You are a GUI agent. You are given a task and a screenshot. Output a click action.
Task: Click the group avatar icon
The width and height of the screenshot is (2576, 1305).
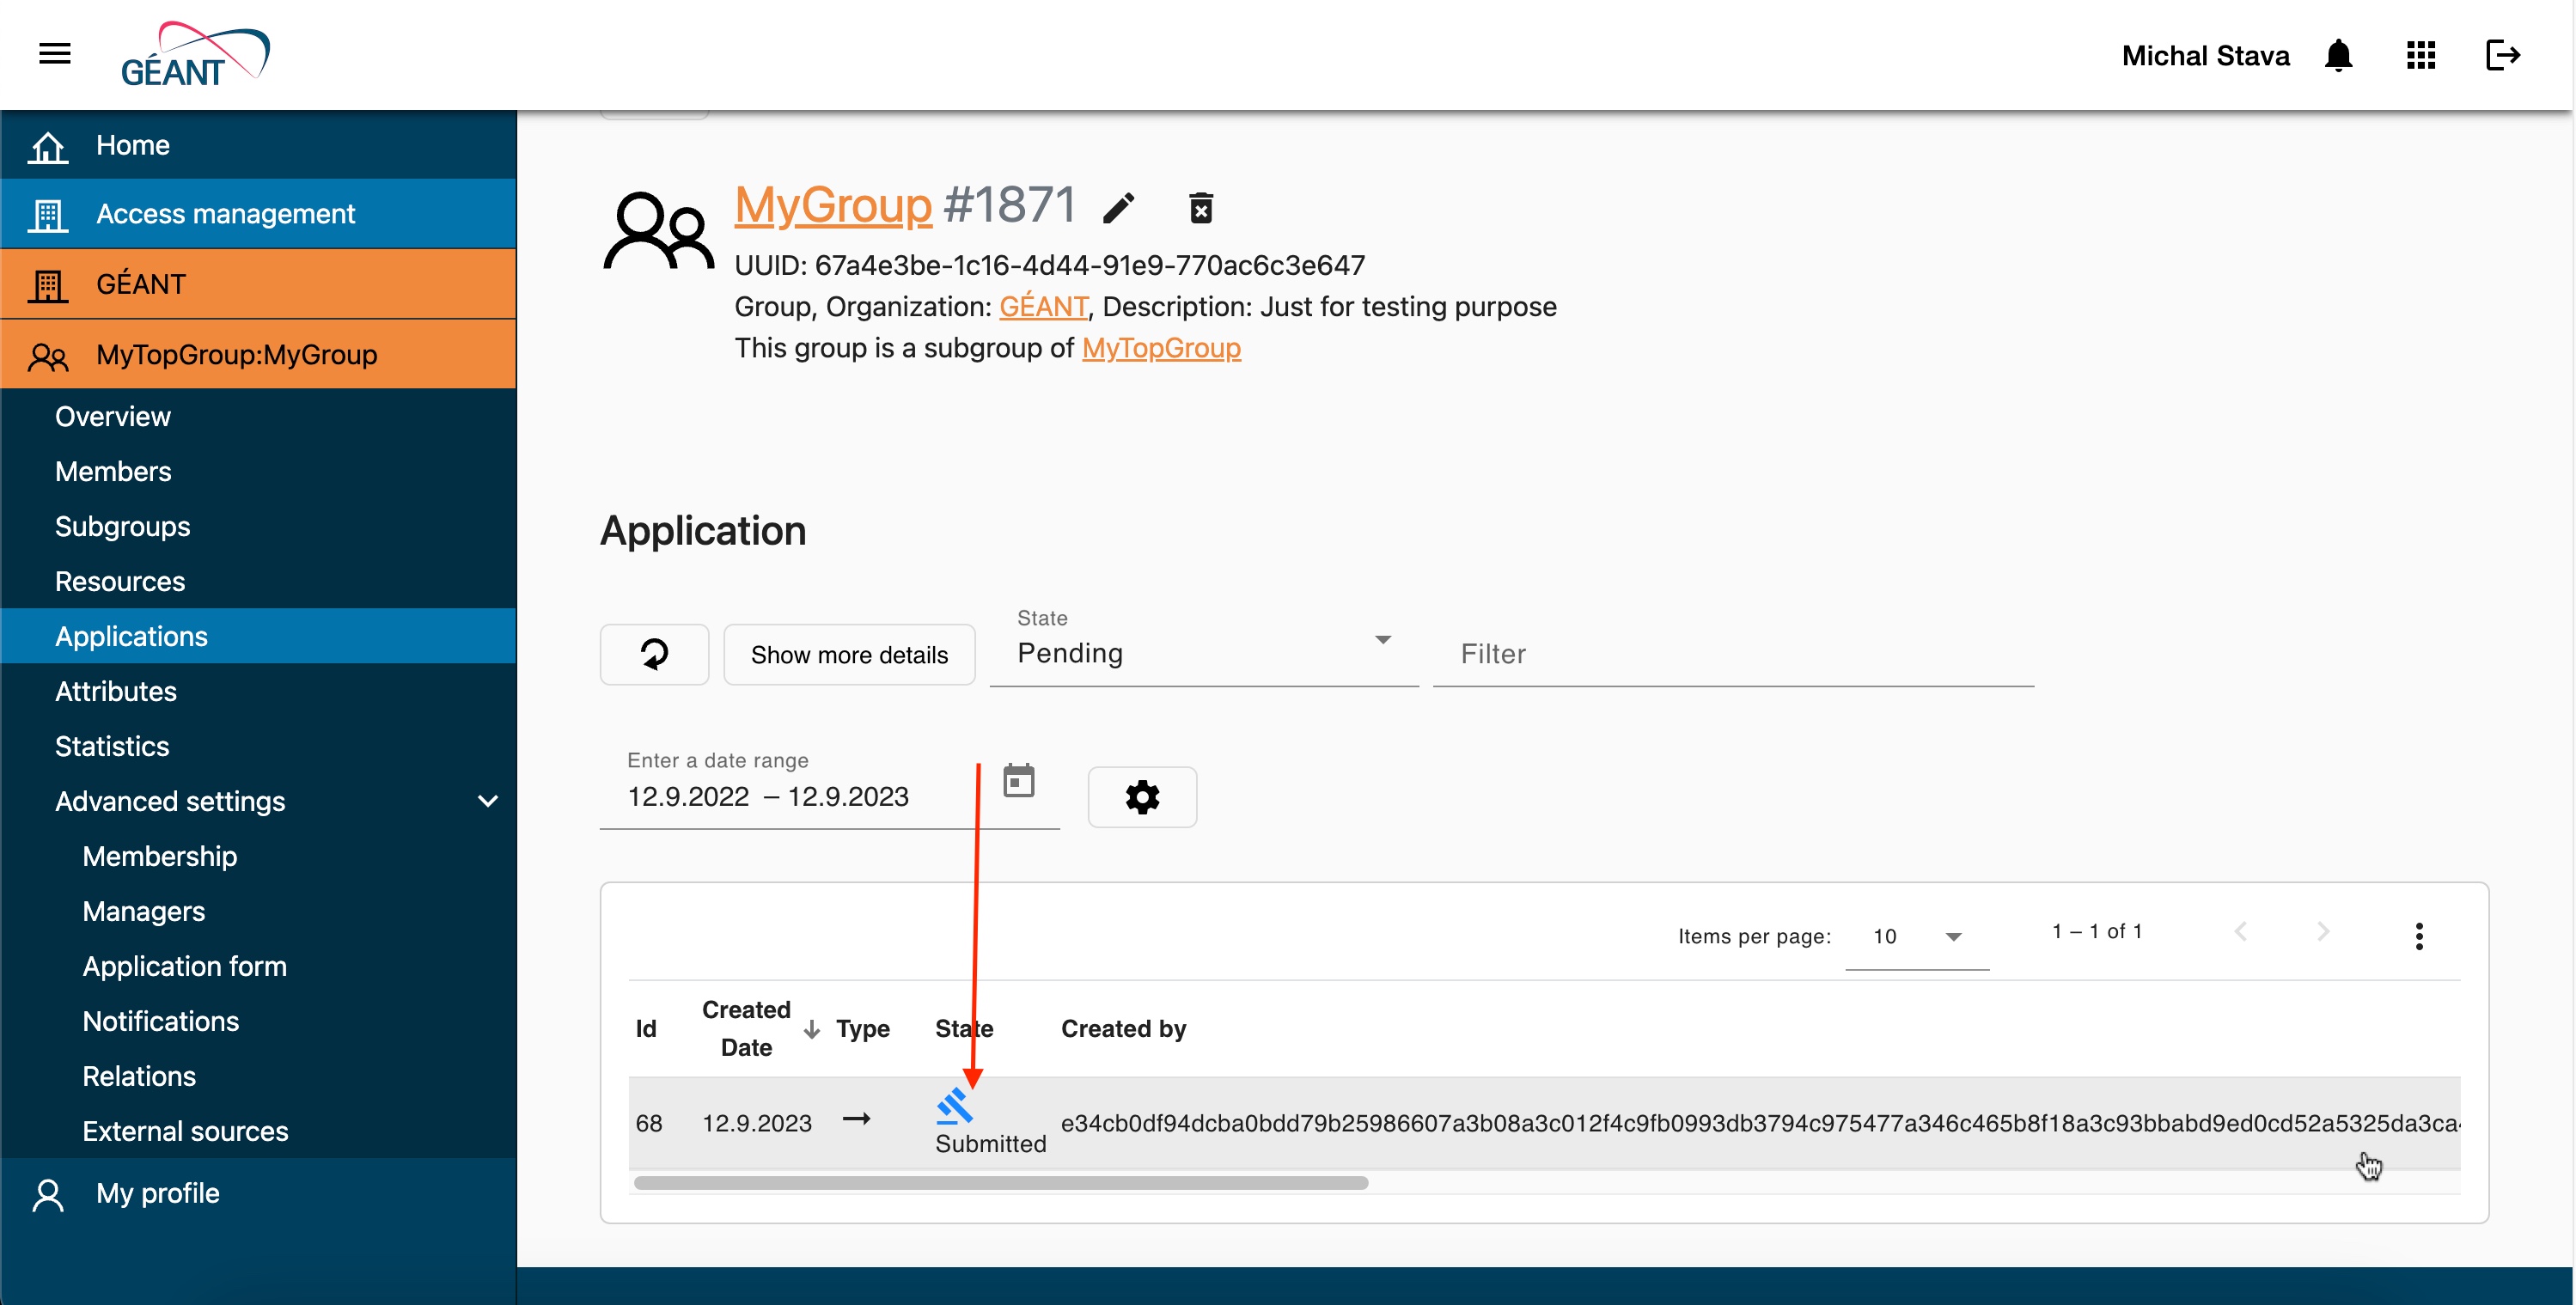(658, 231)
